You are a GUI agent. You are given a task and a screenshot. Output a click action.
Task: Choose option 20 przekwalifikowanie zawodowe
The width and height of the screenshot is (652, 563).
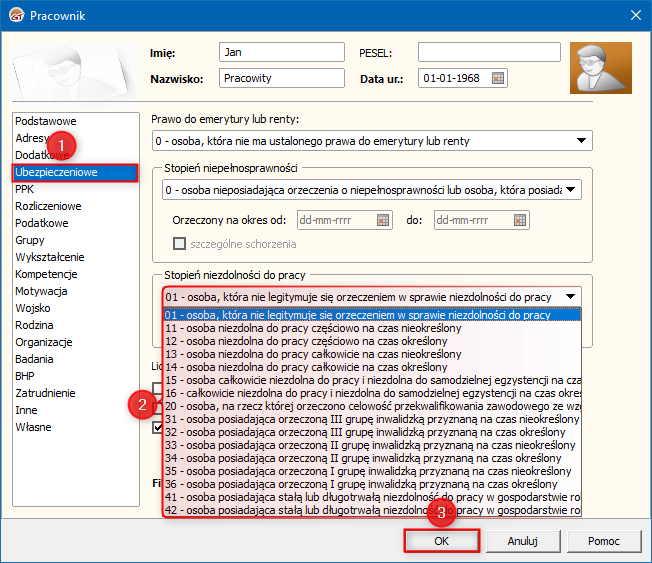click(x=372, y=406)
